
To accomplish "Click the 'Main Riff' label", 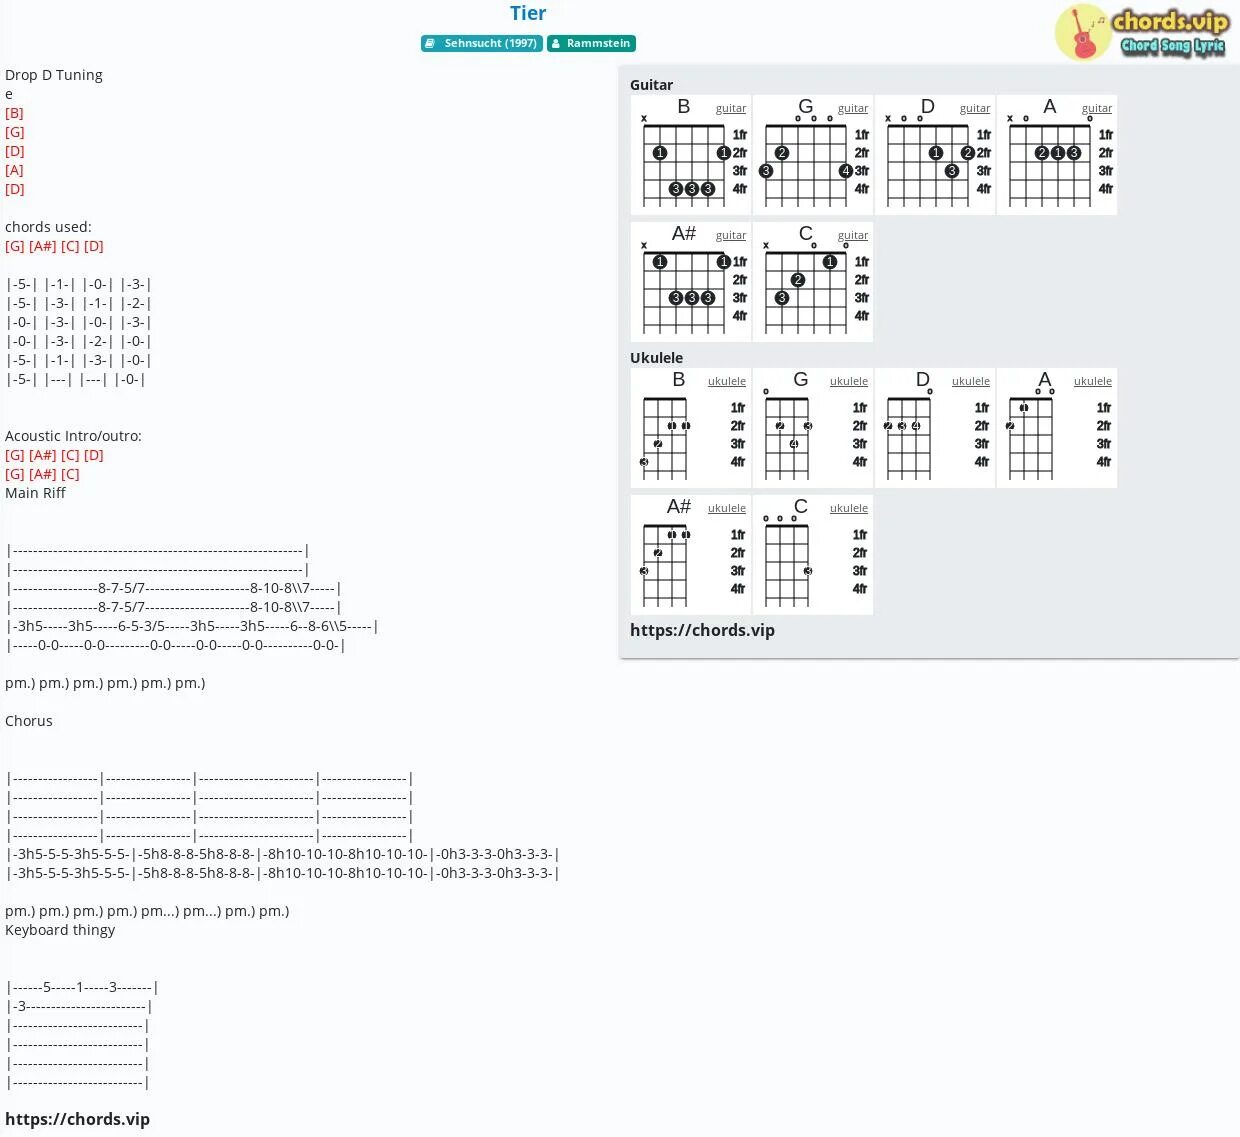I will (x=35, y=493).
